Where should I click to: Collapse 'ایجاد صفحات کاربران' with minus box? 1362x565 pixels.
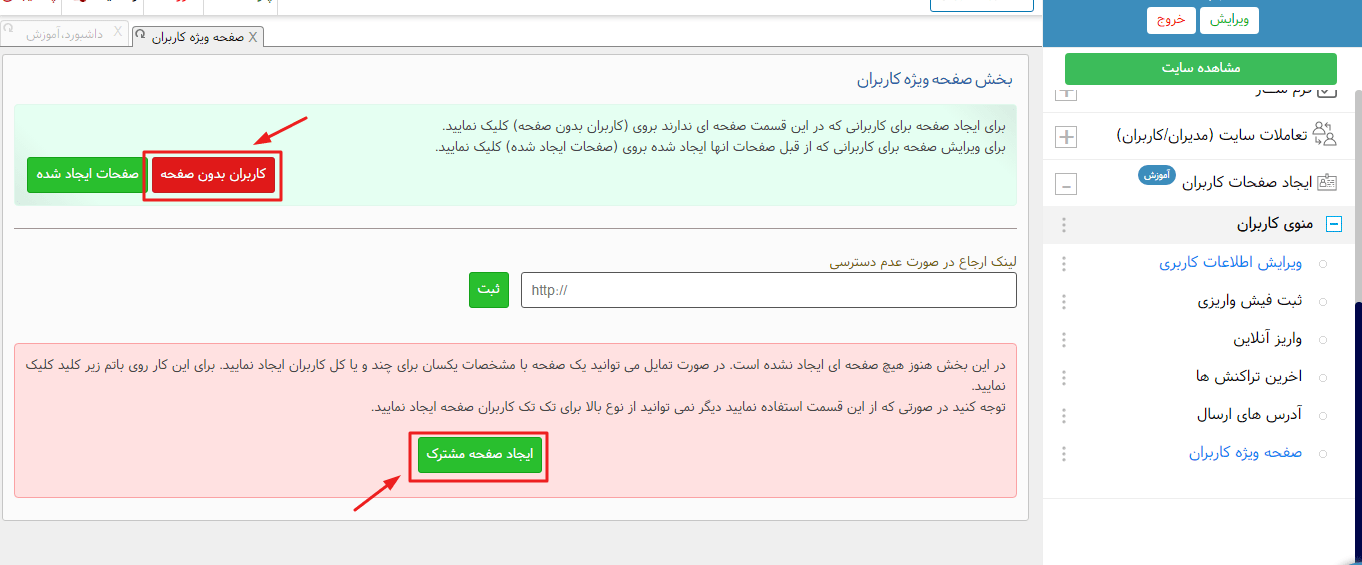point(1067,184)
